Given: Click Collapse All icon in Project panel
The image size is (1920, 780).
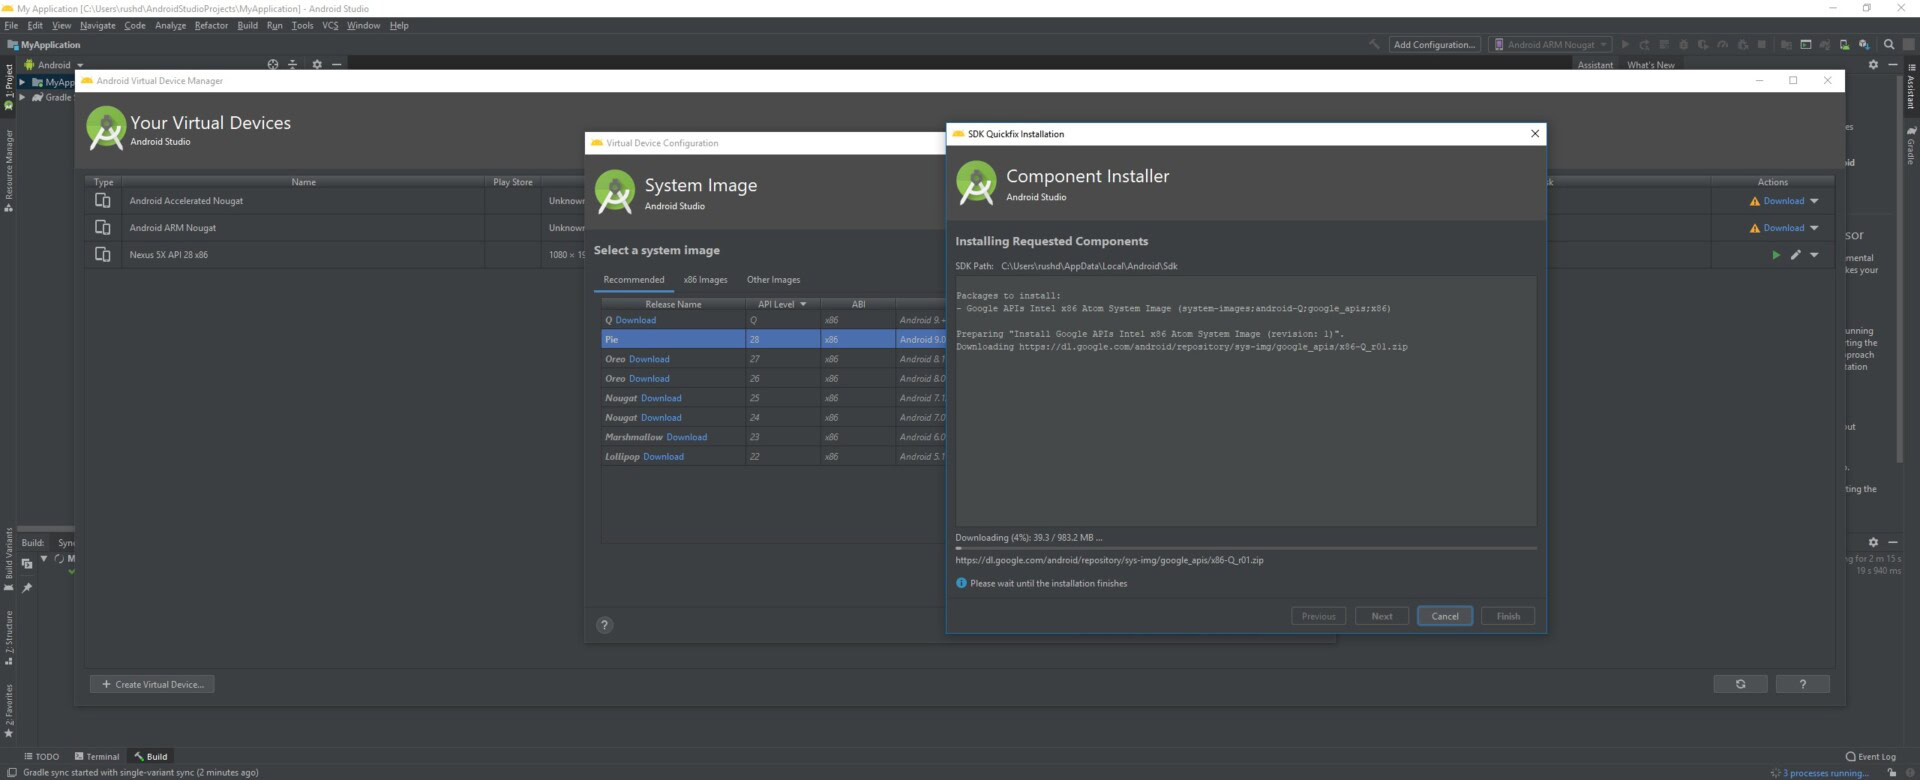Looking at the screenshot, I should pos(293,64).
